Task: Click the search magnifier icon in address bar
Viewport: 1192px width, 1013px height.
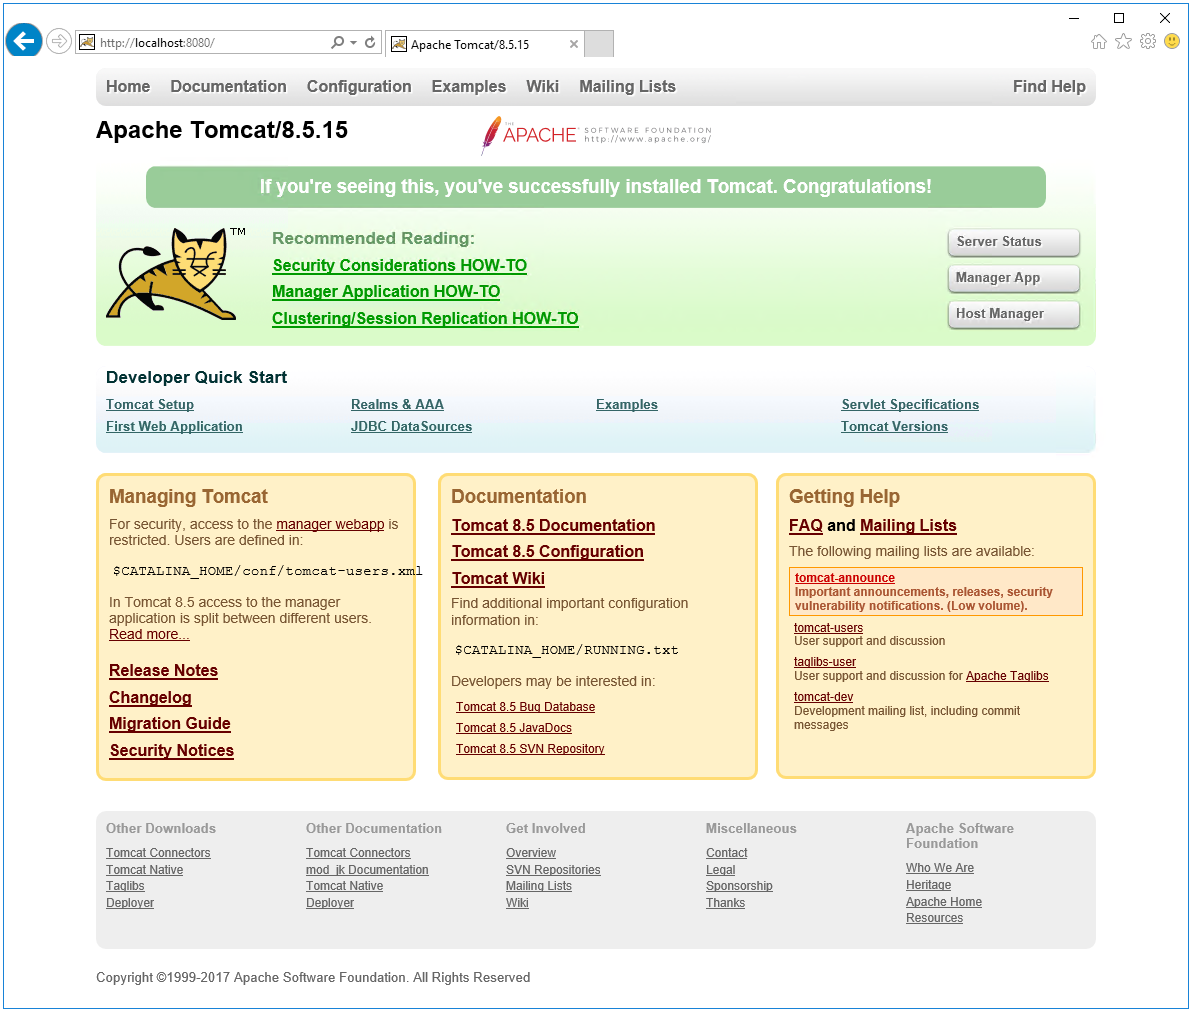Action: coord(338,43)
